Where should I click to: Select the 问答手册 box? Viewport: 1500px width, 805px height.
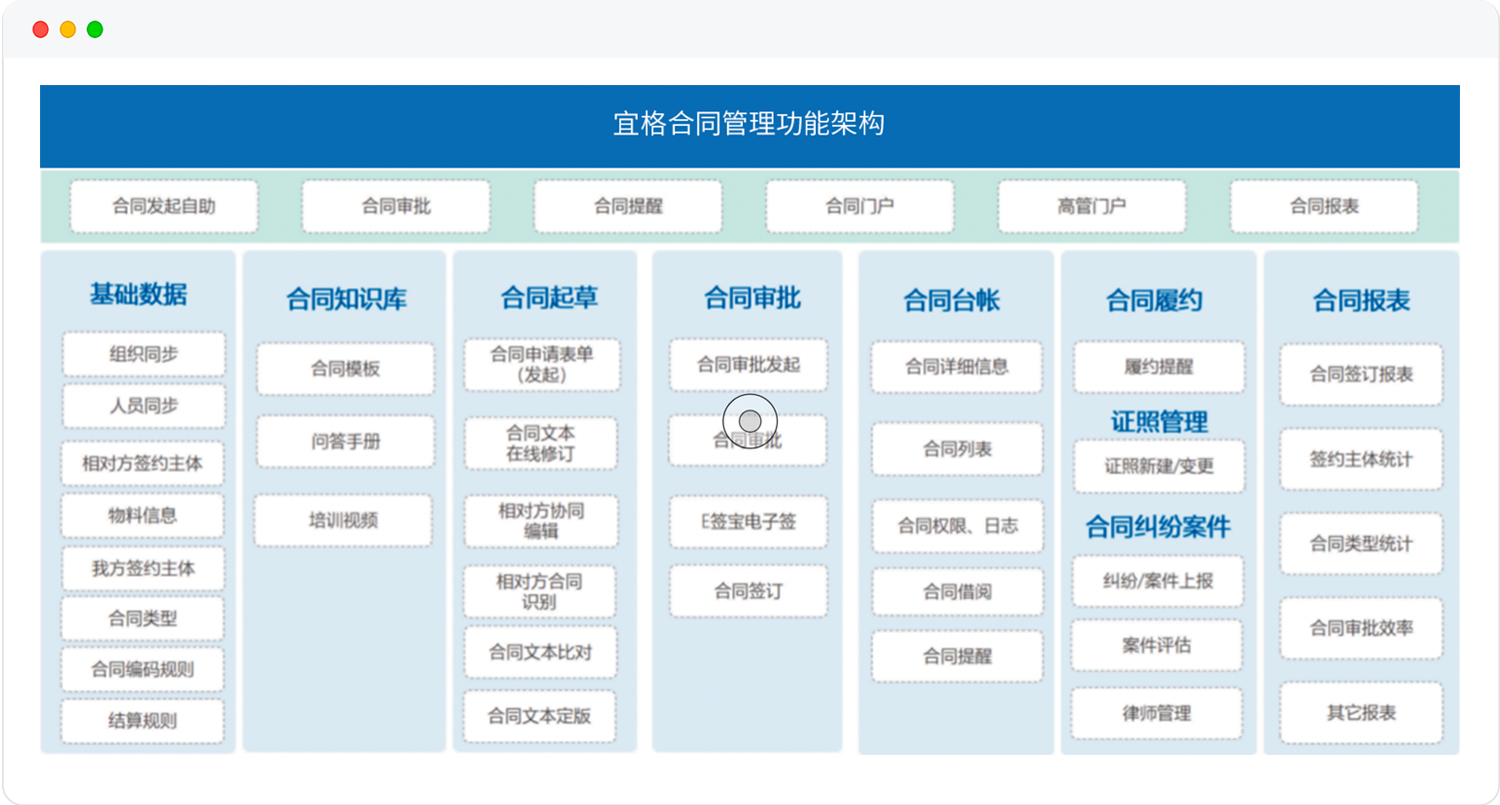(346, 442)
